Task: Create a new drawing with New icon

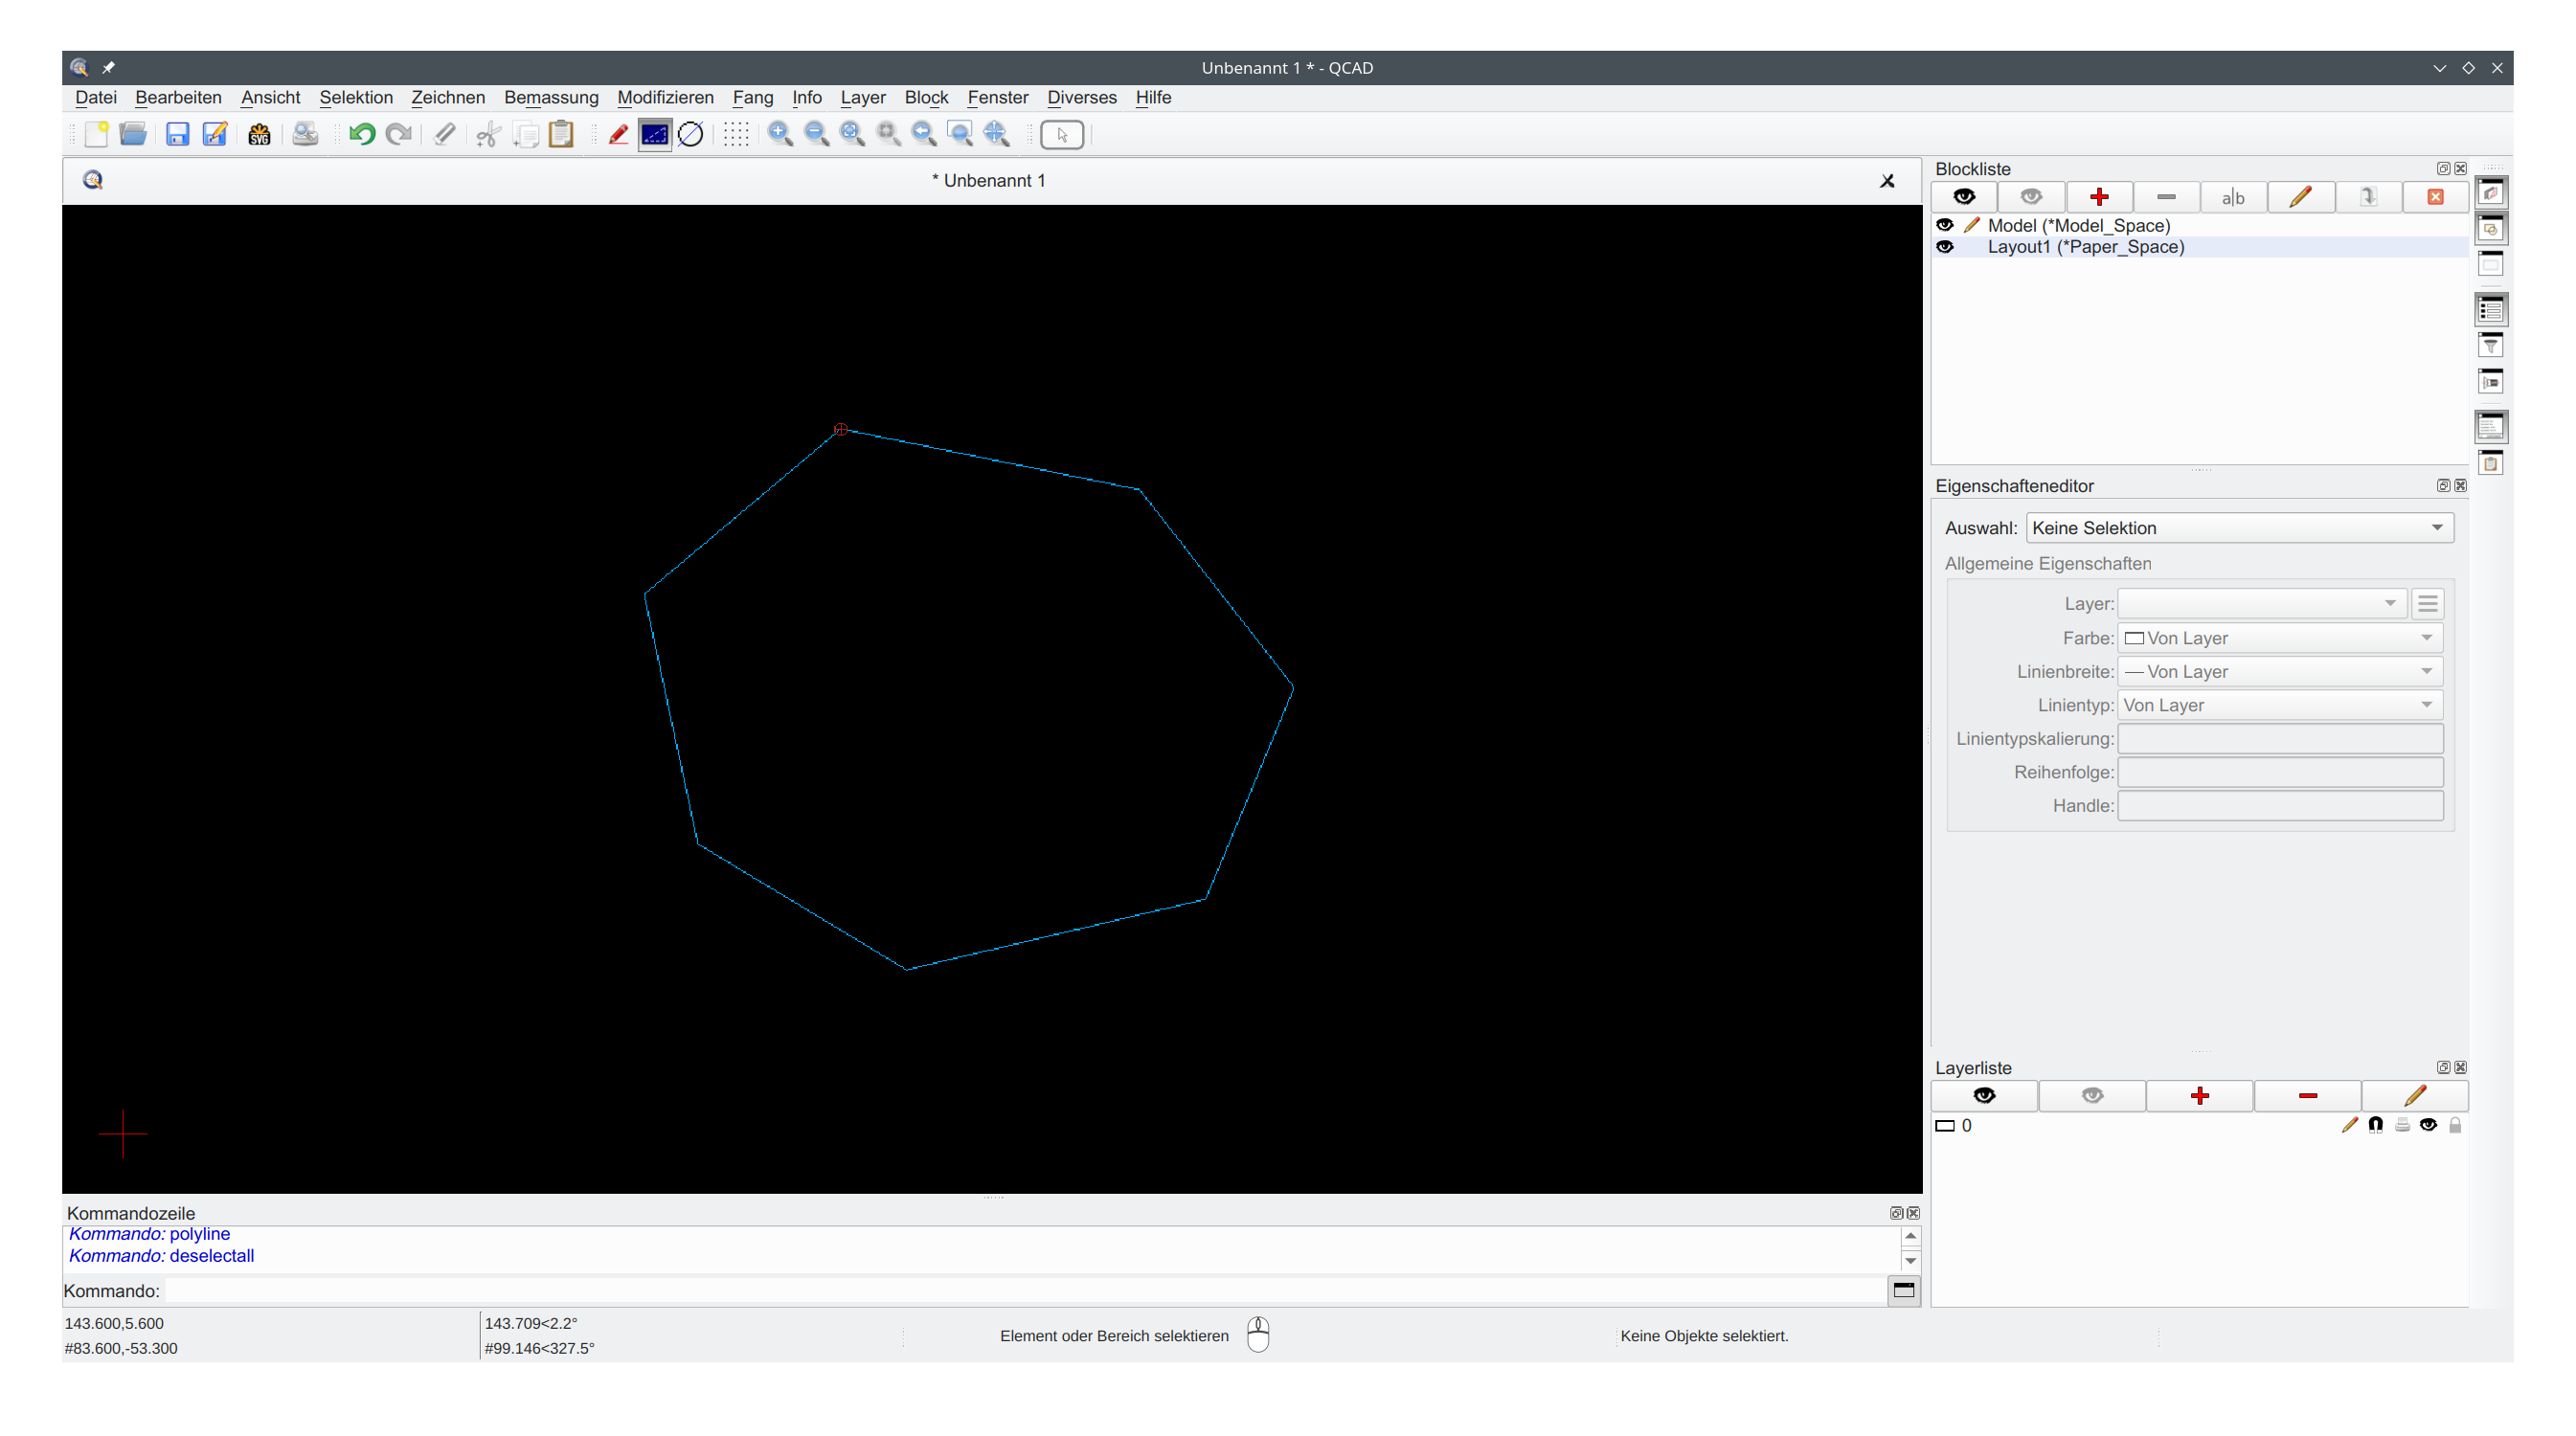Action: pos(96,134)
